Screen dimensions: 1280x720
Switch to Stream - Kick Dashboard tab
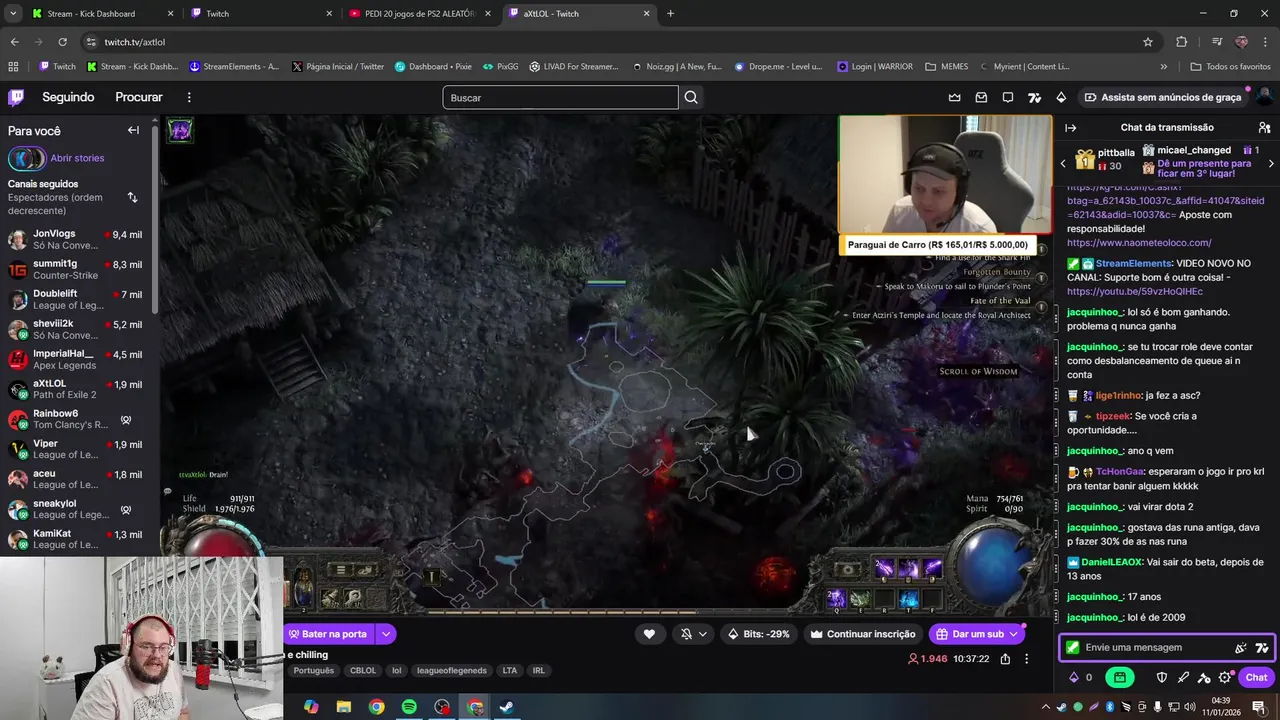click(x=102, y=14)
